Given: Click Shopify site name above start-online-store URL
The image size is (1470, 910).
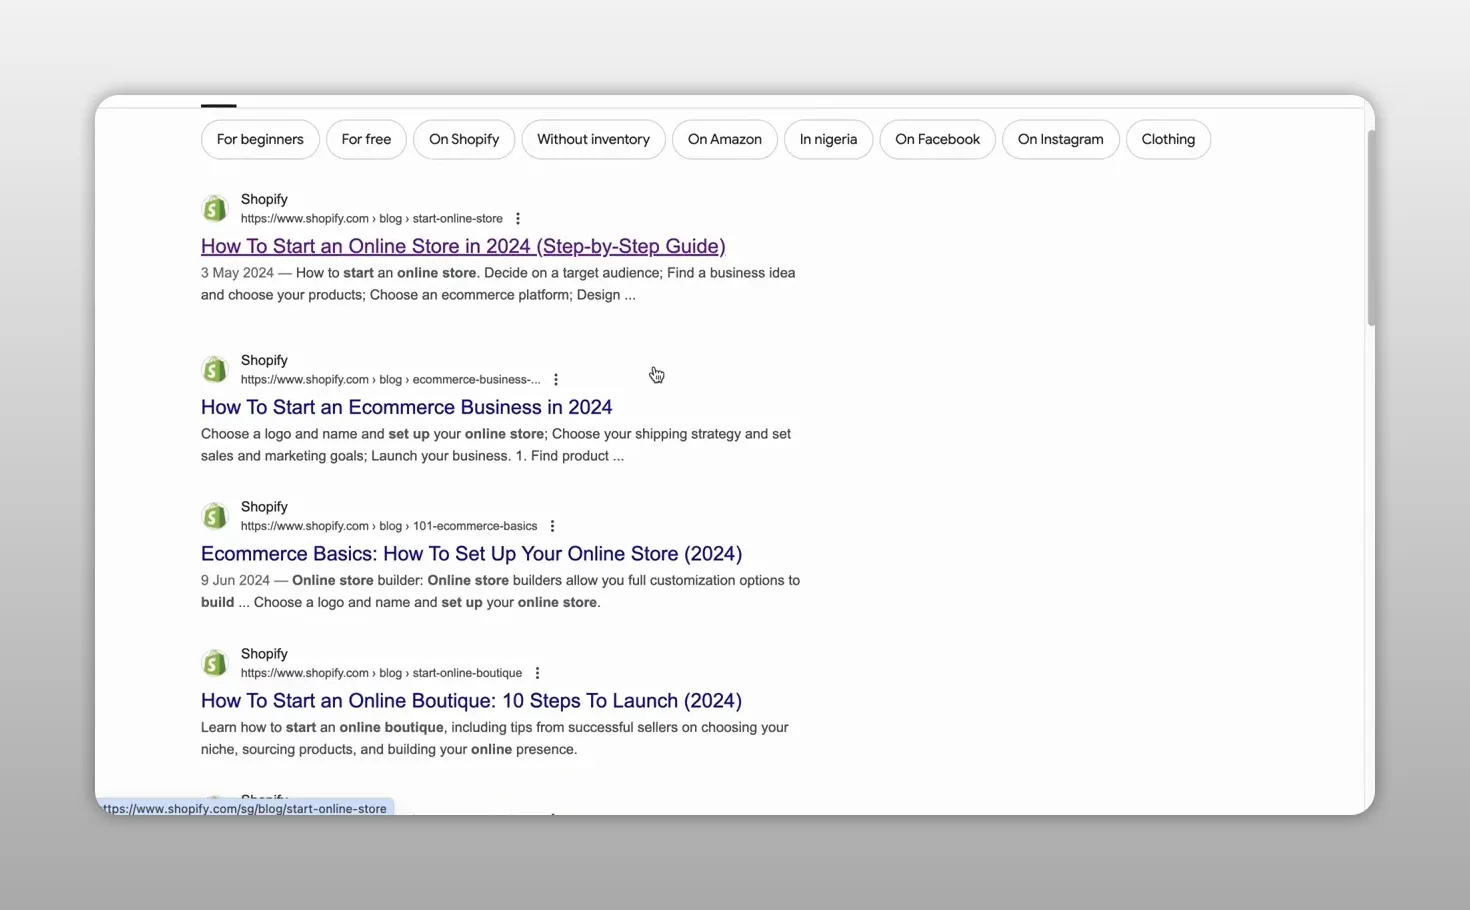Looking at the screenshot, I should (x=264, y=199).
